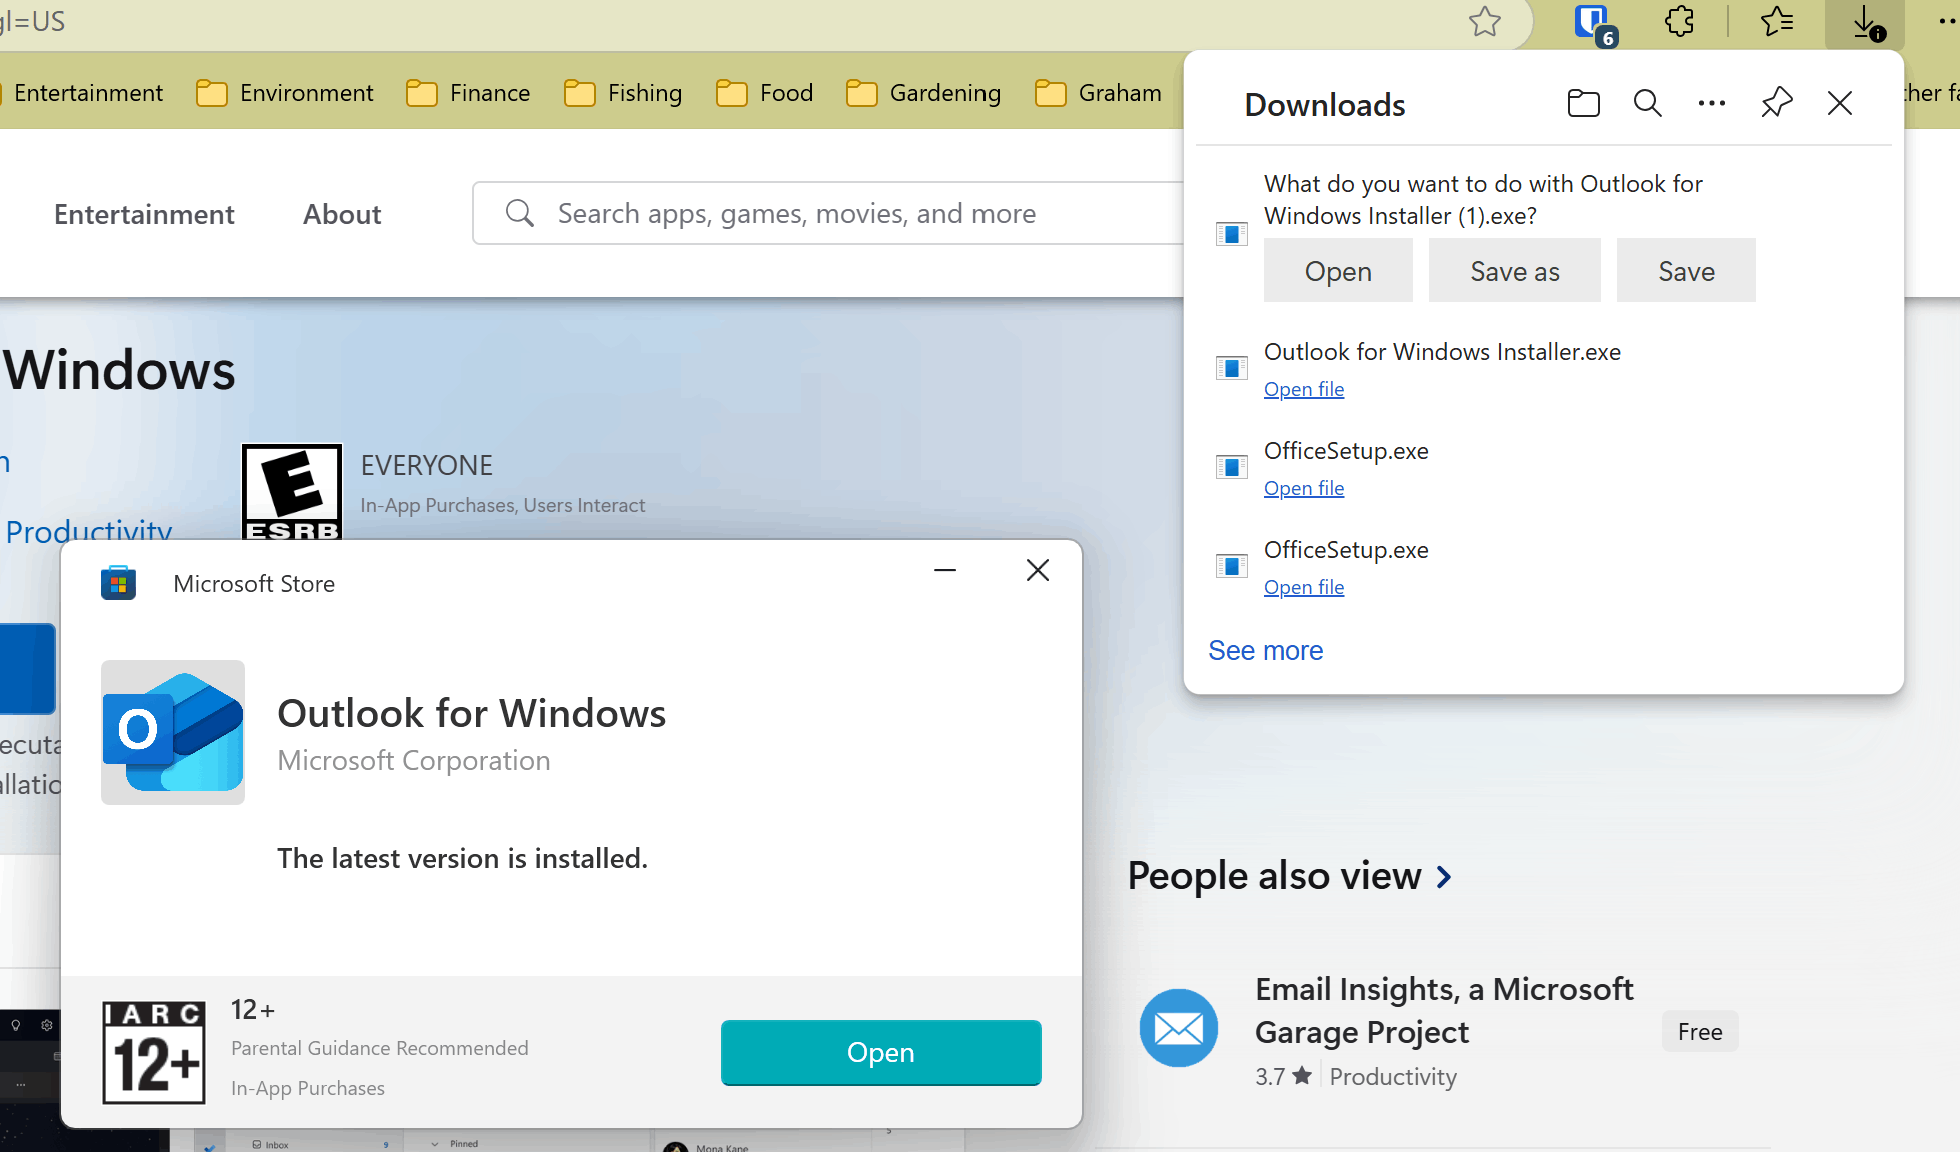Search downloads using the magnifier icon
1960x1152 pixels.
pyautogui.click(x=1647, y=103)
